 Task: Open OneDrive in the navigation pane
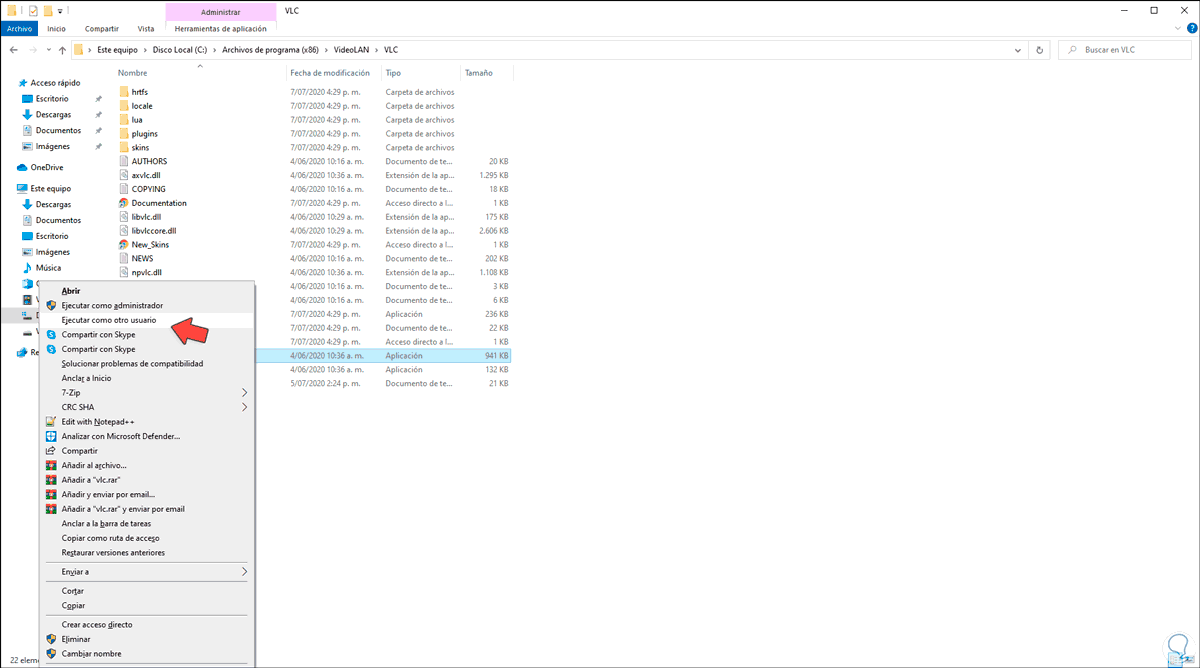[x=47, y=167]
